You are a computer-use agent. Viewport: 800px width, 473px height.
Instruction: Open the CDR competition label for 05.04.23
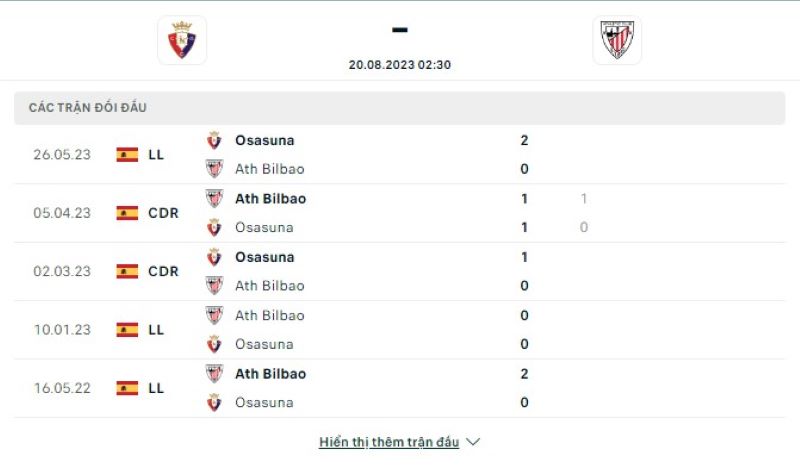point(163,213)
